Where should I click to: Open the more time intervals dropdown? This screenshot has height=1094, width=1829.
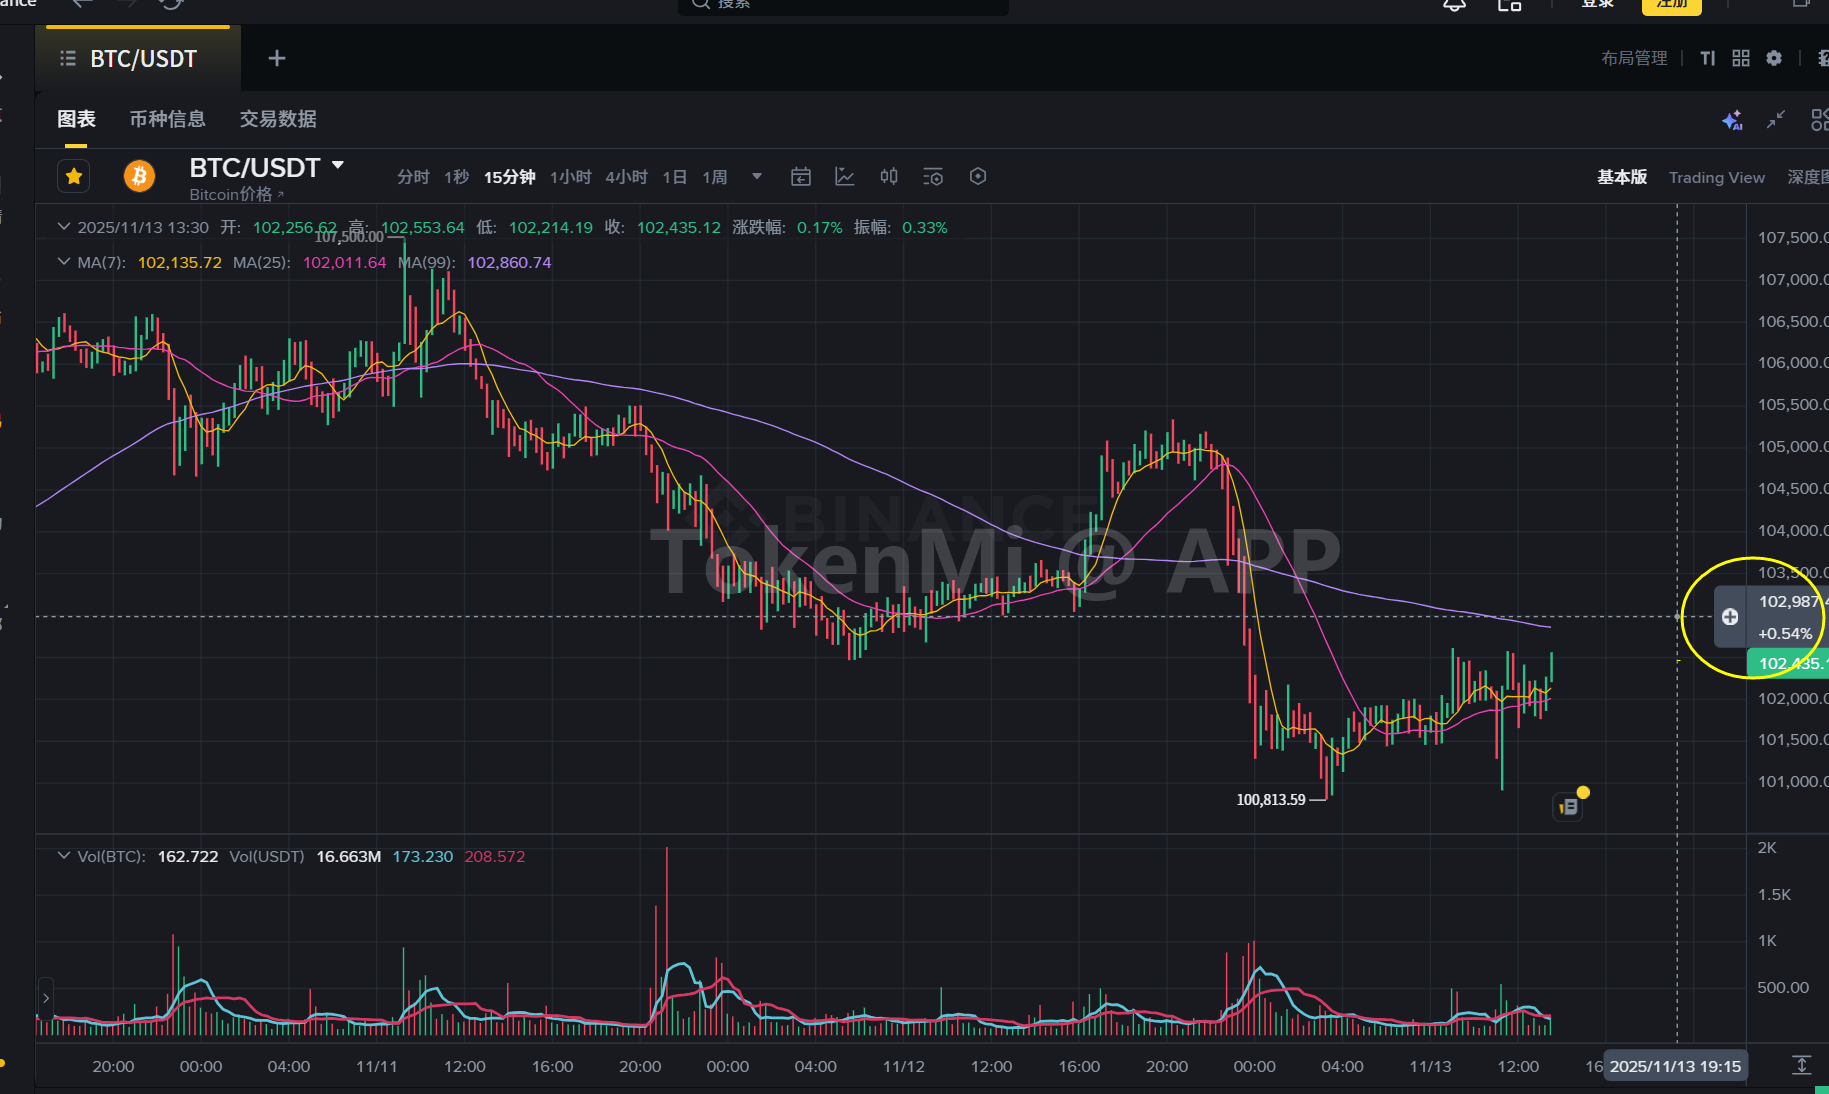[x=757, y=177]
